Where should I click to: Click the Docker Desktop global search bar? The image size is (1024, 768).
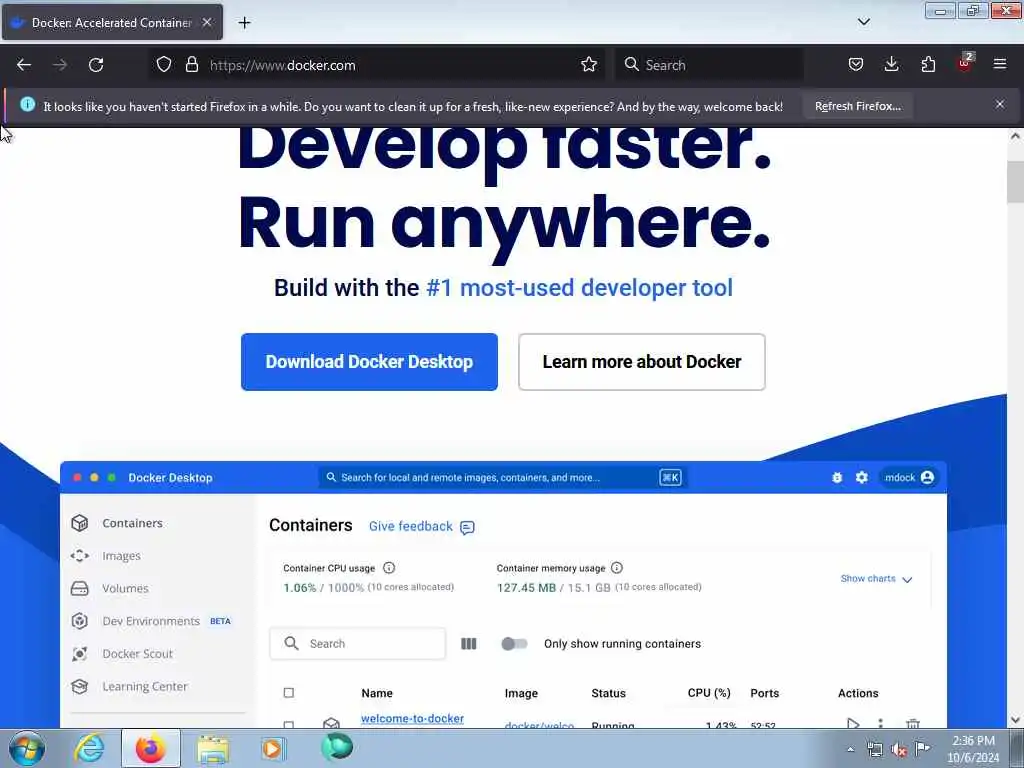pos(502,477)
